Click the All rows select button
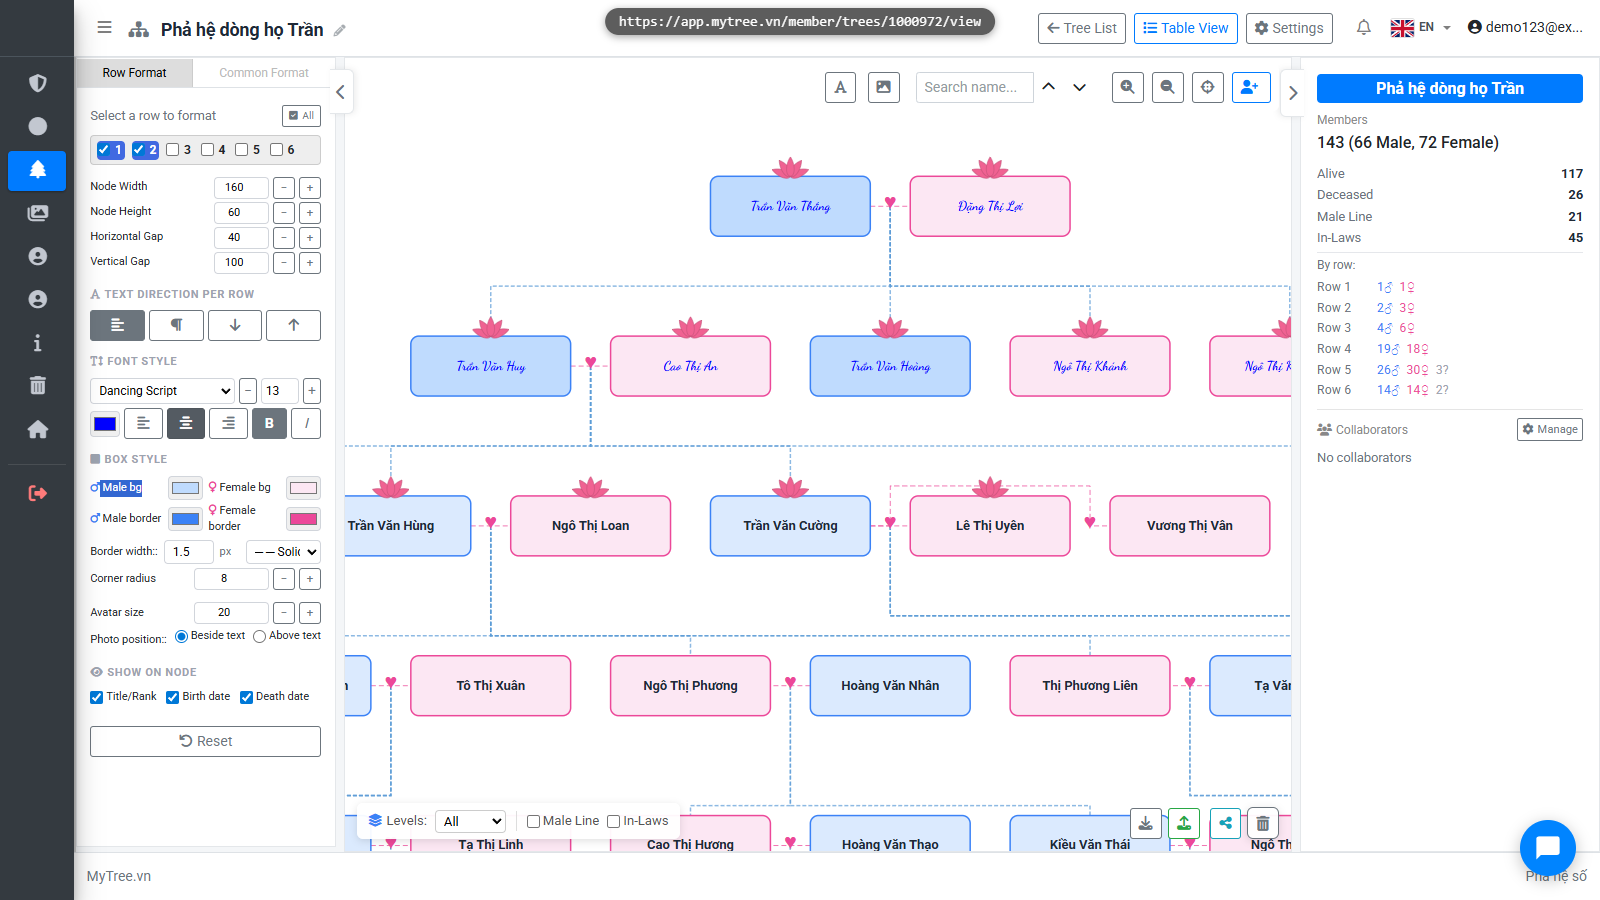 point(301,115)
